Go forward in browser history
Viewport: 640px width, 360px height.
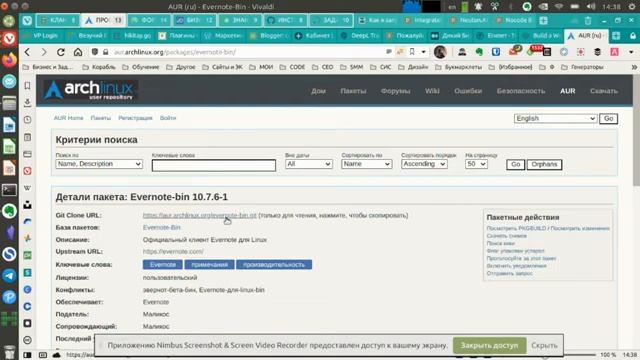(44, 52)
